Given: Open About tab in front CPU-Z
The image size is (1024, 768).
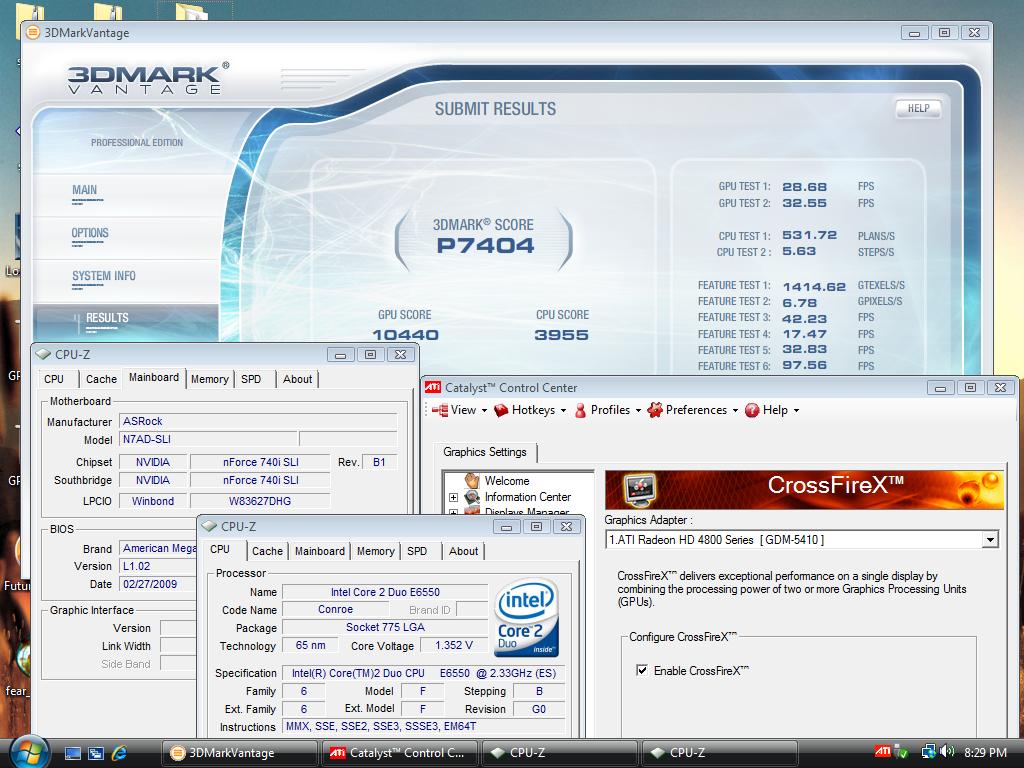Looking at the screenshot, I should pyautogui.click(x=463, y=551).
